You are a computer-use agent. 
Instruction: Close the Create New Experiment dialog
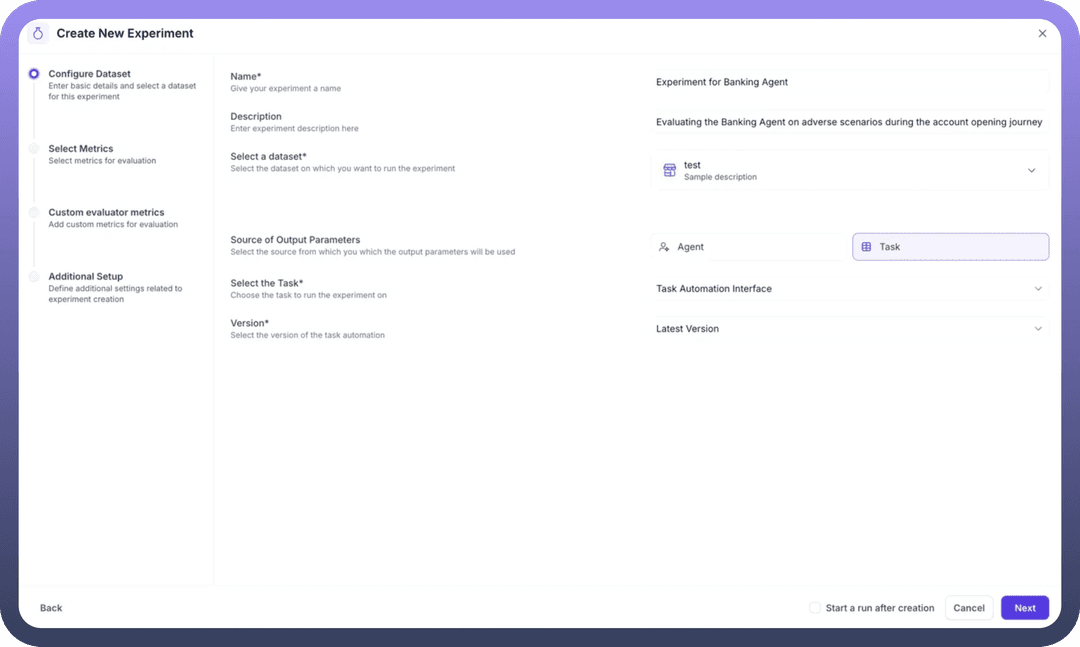pos(1042,33)
